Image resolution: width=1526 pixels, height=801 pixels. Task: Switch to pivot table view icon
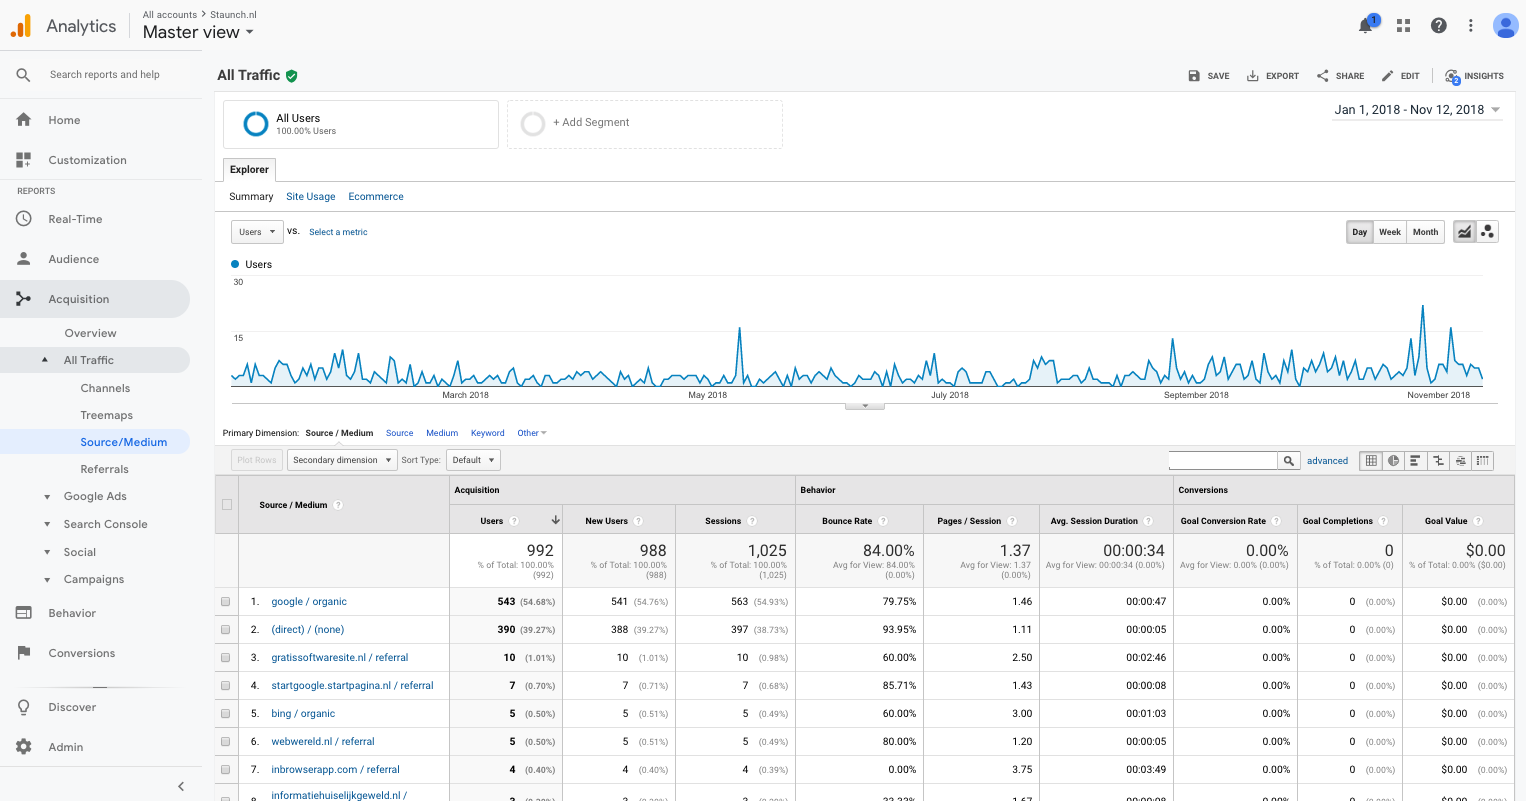pos(1483,461)
